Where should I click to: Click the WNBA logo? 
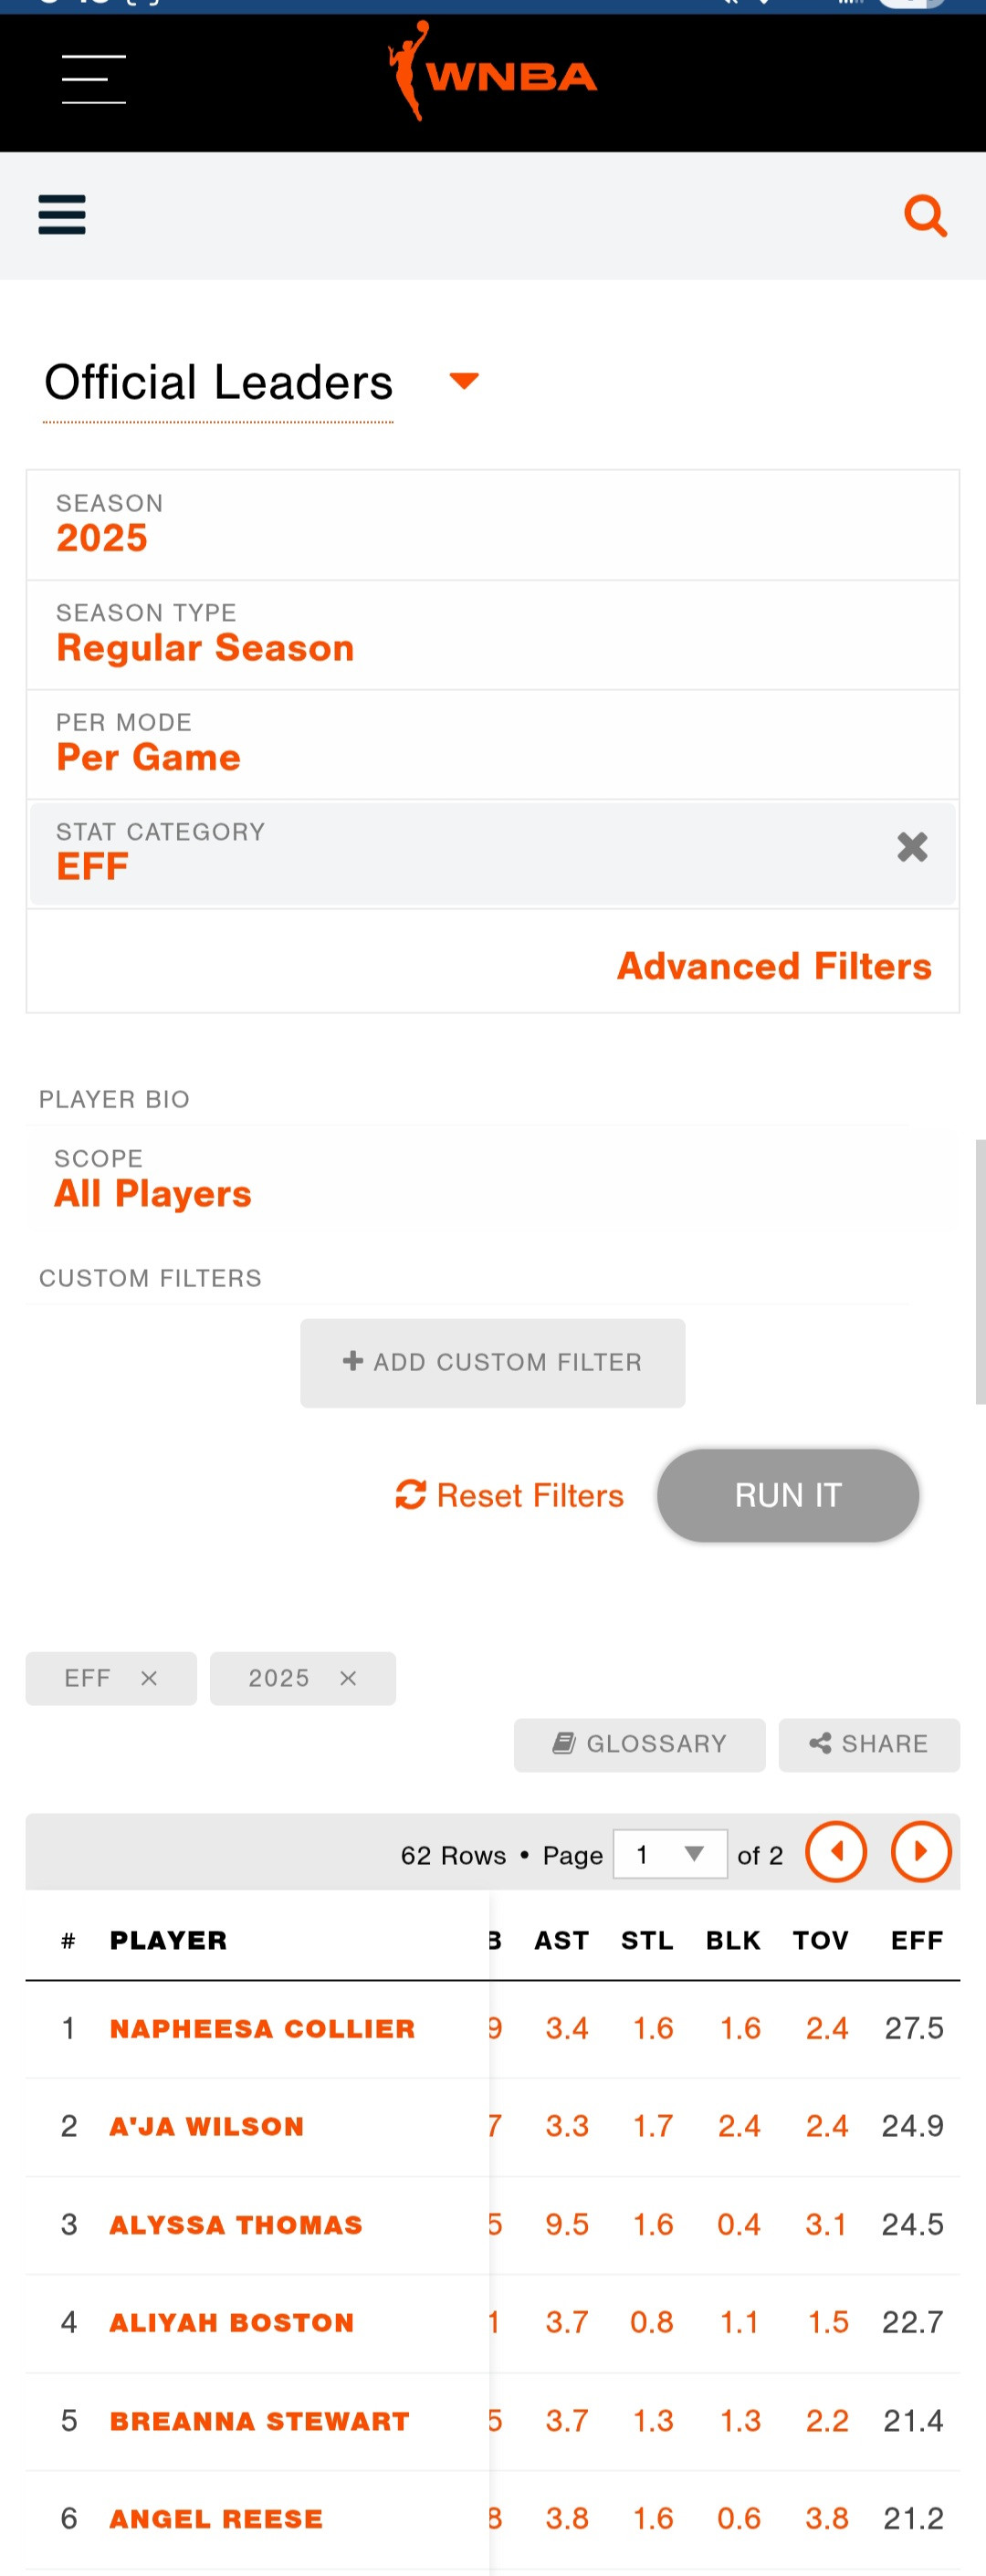coord(492,72)
